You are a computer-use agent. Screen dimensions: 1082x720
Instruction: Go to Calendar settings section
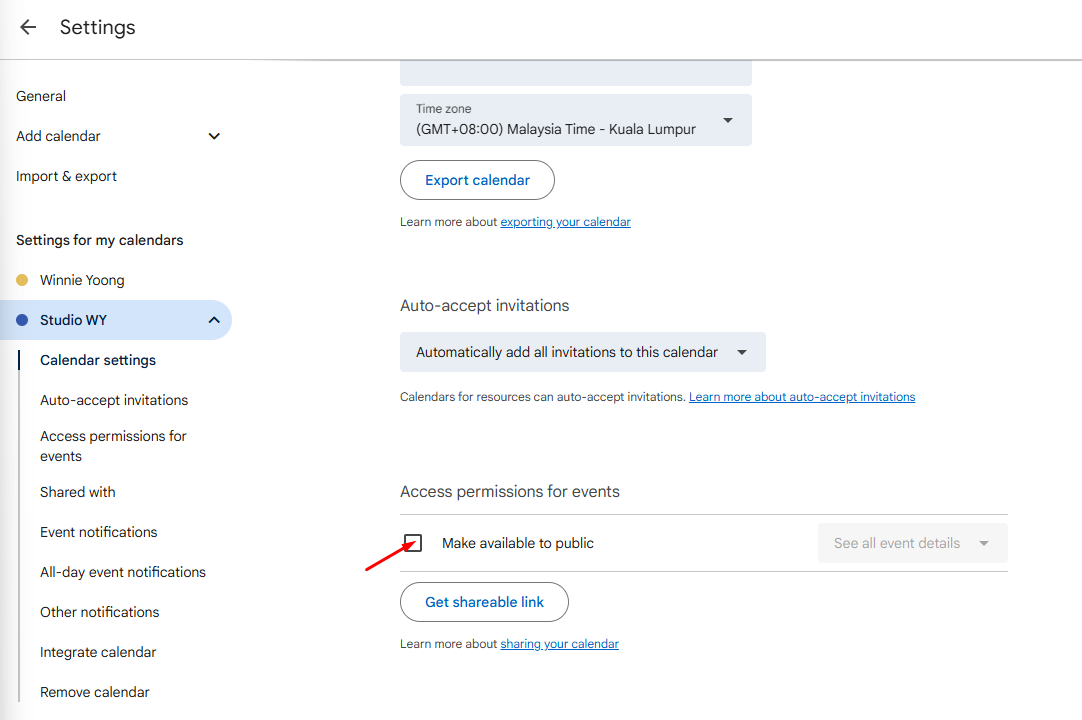click(x=98, y=360)
